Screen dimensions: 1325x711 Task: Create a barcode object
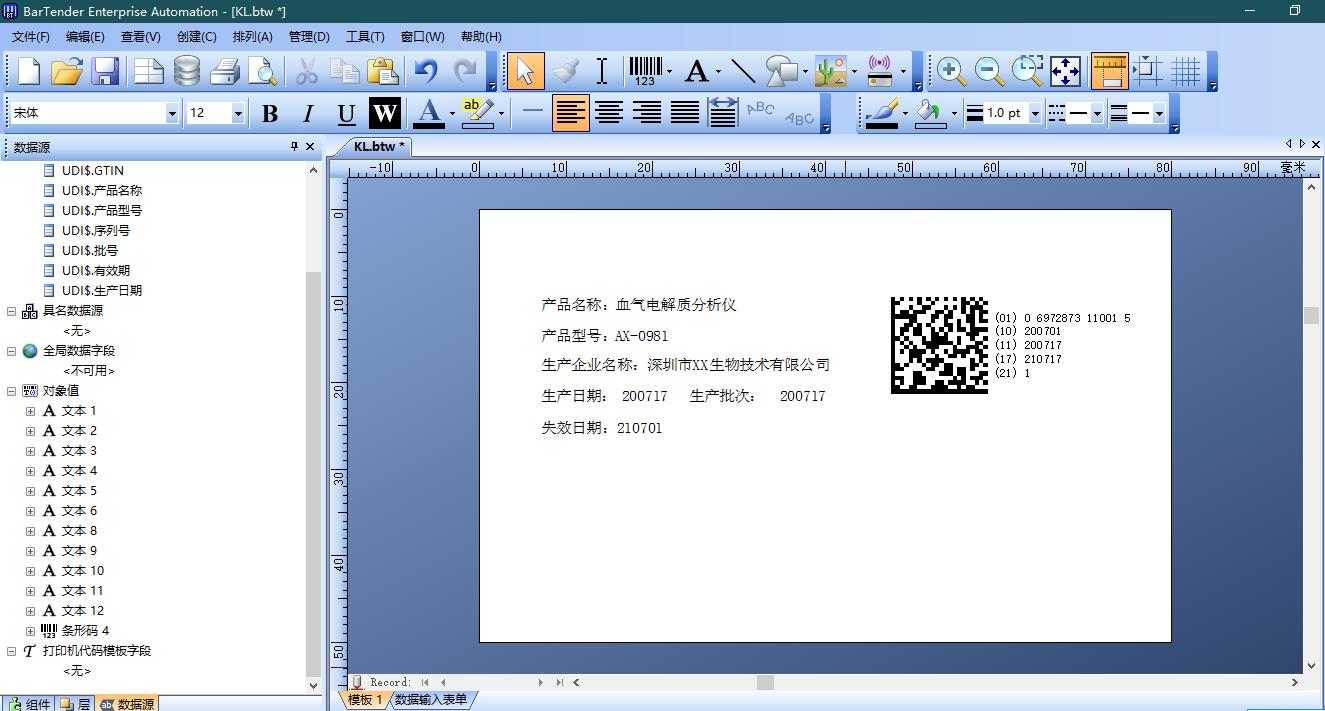point(645,71)
